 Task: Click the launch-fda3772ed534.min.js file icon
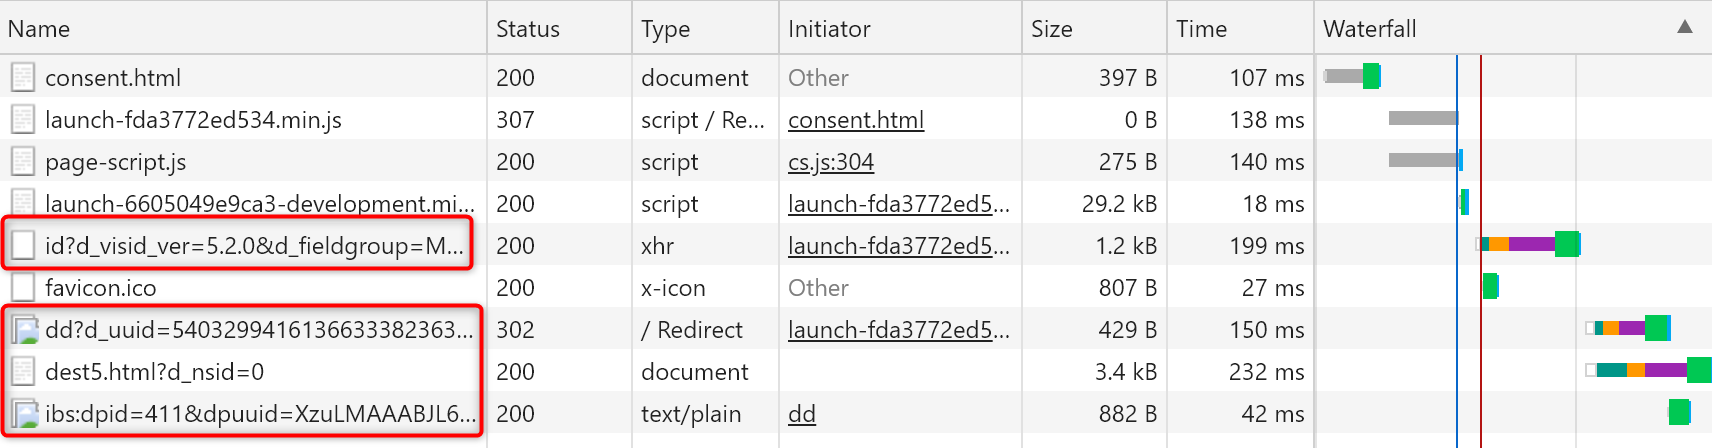click(23, 120)
